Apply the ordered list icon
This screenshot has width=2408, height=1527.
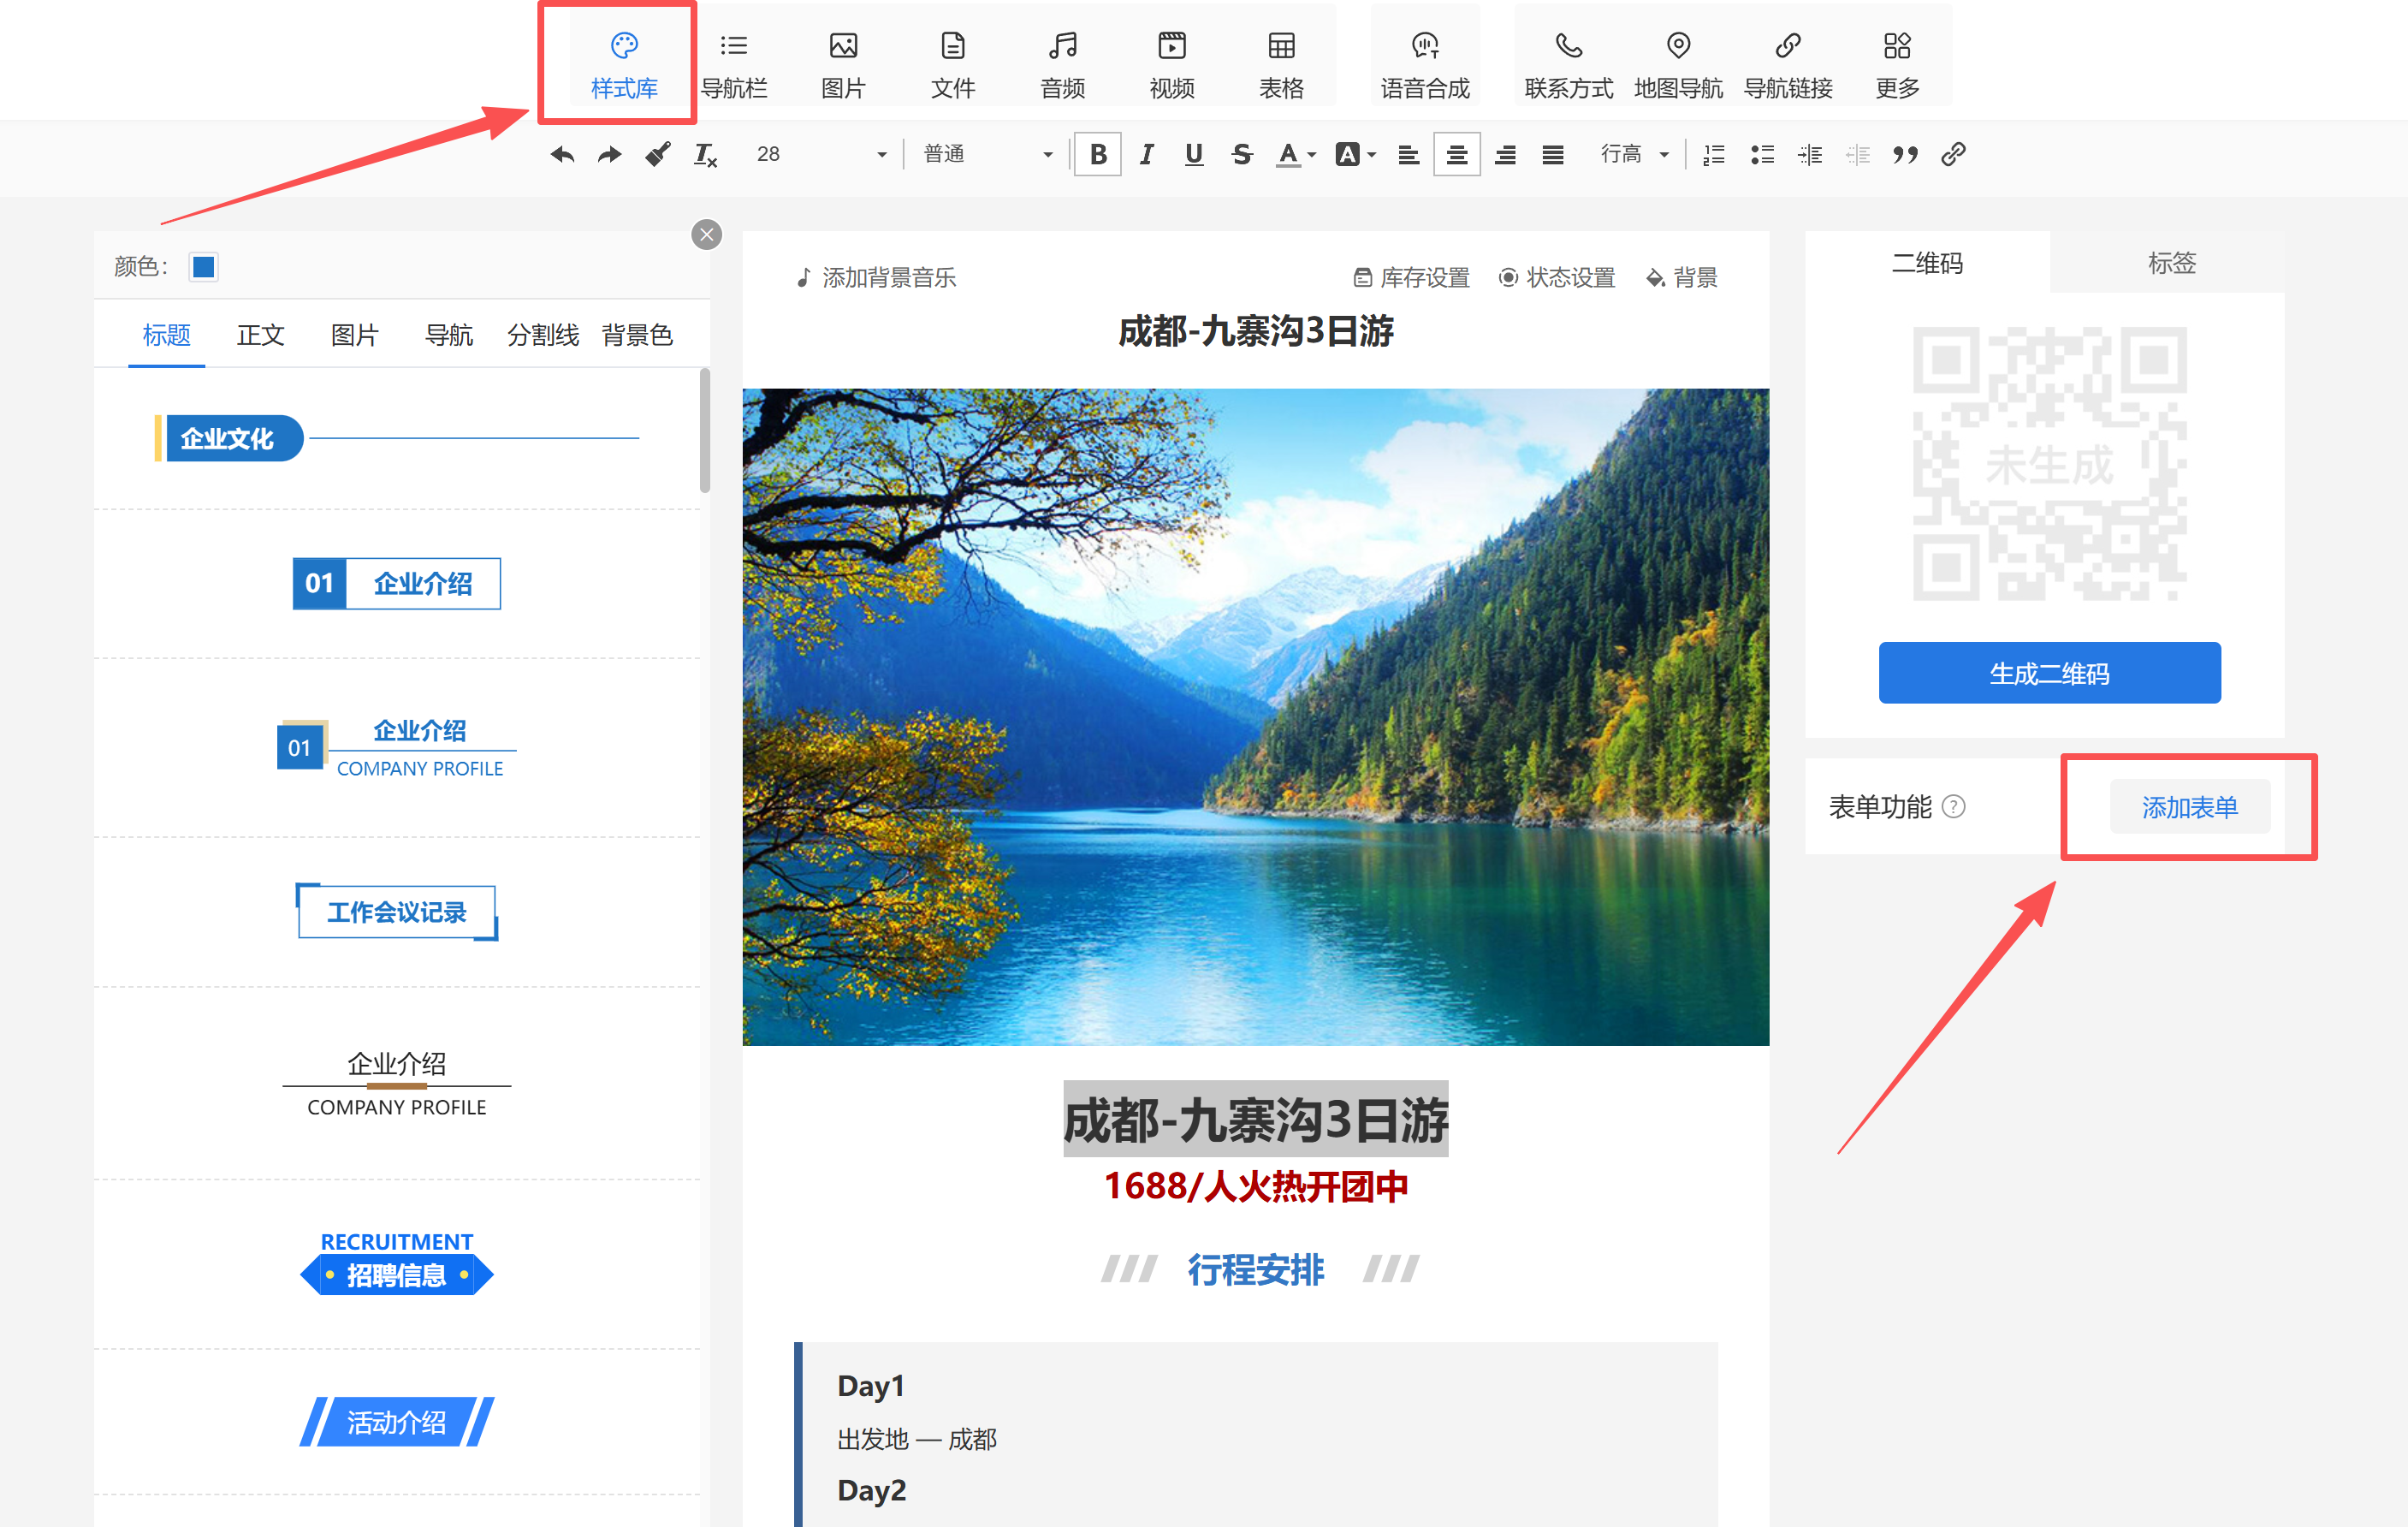1714,155
